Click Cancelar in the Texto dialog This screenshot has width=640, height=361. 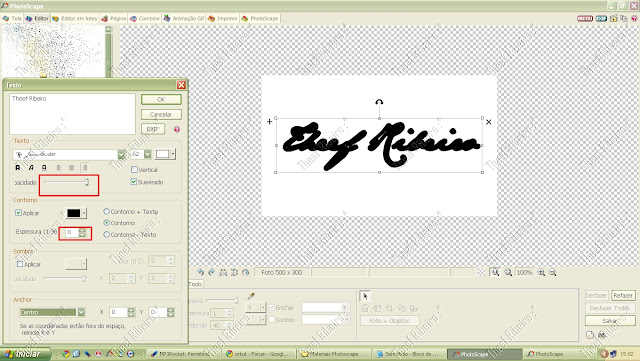pos(161,114)
